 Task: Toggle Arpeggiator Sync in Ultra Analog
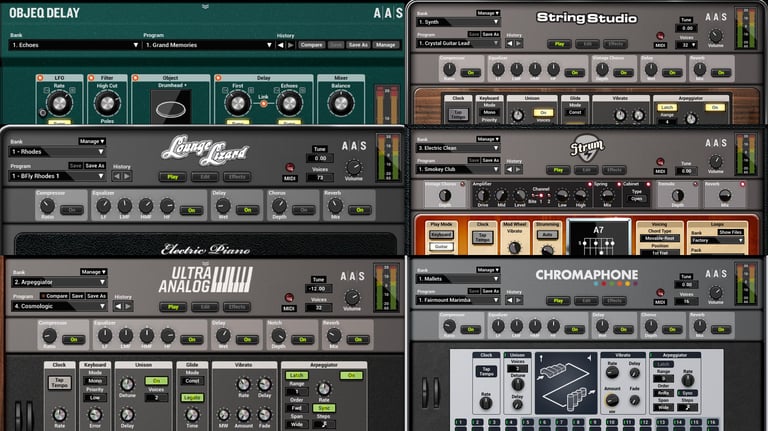pyautogui.click(x=324, y=408)
